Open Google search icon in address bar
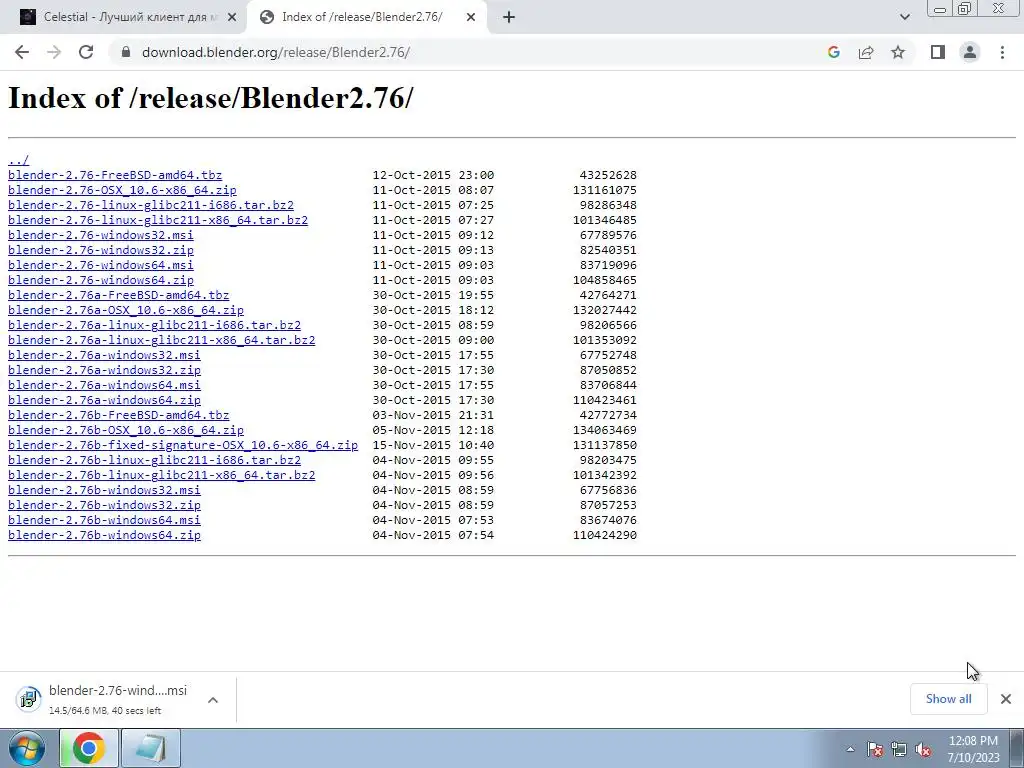 (x=833, y=52)
